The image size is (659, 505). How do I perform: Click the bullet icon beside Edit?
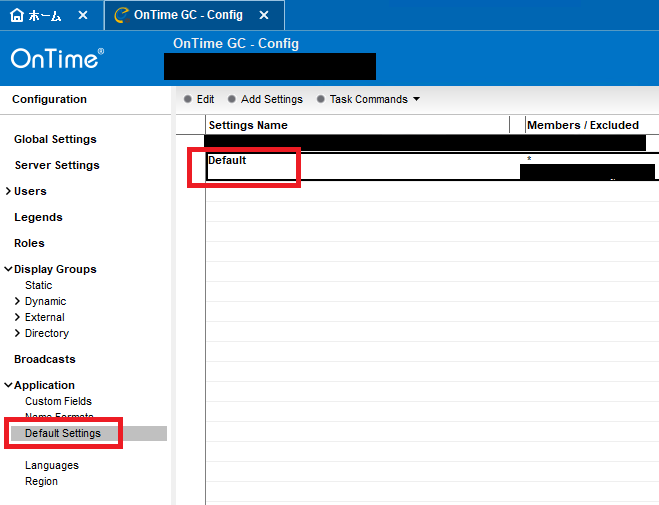coord(188,99)
